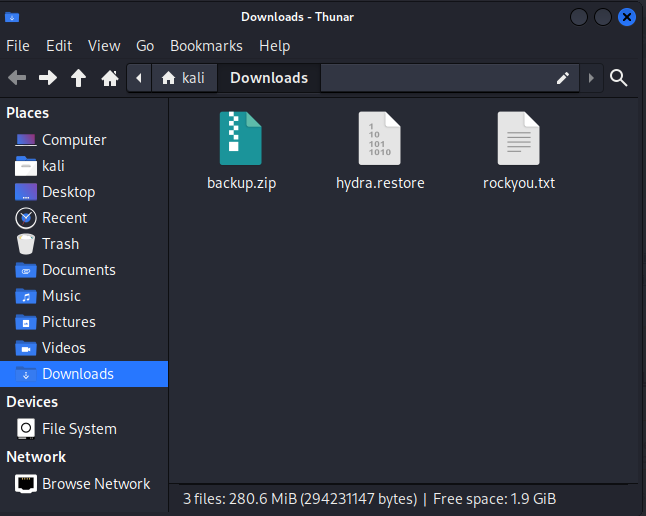Screen dimensions: 646x516
Task: Click the Trash bin icon in sidebar
Action: pyautogui.click(x=26, y=244)
